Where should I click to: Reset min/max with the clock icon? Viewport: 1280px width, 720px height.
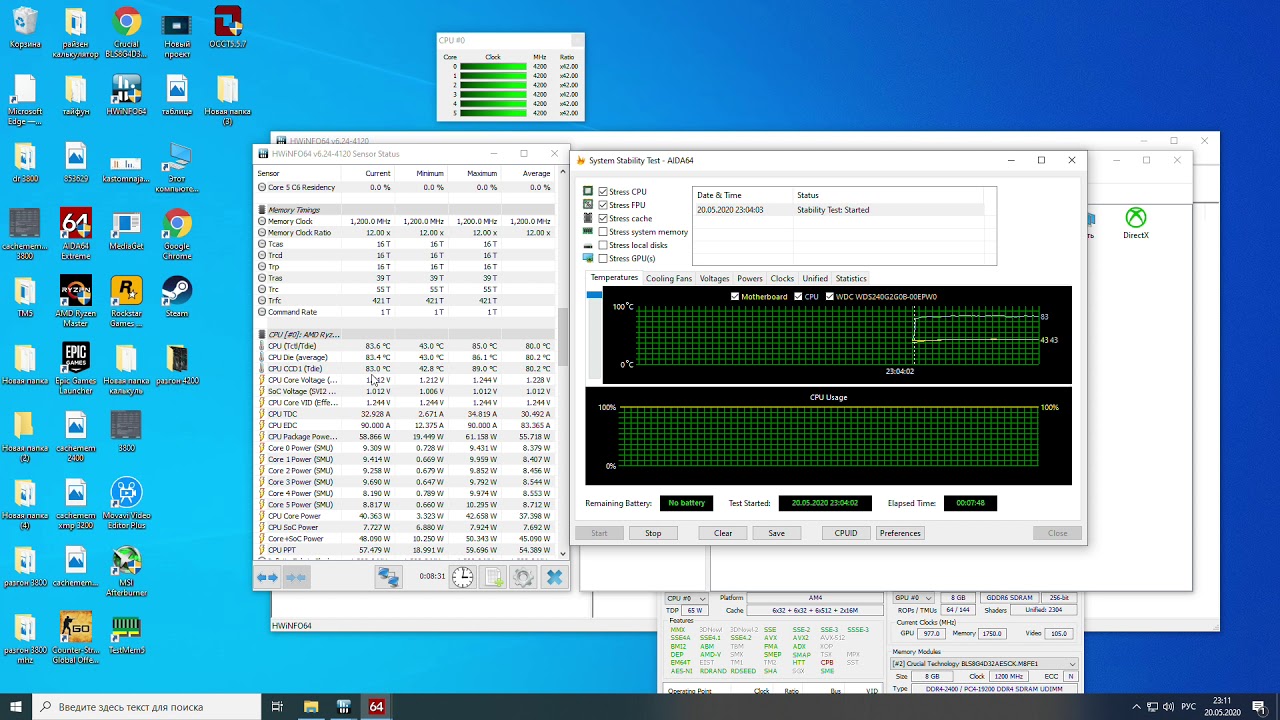[x=462, y=577]
